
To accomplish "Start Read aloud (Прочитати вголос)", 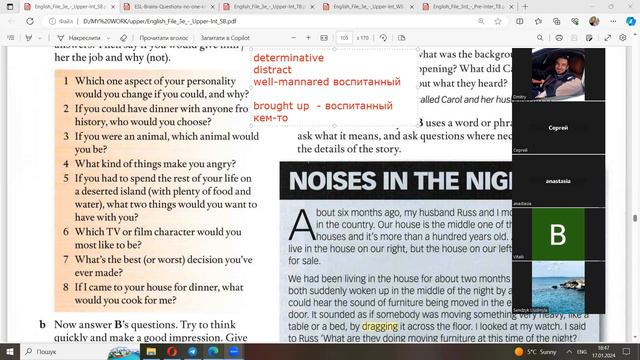I will point(164,38).
